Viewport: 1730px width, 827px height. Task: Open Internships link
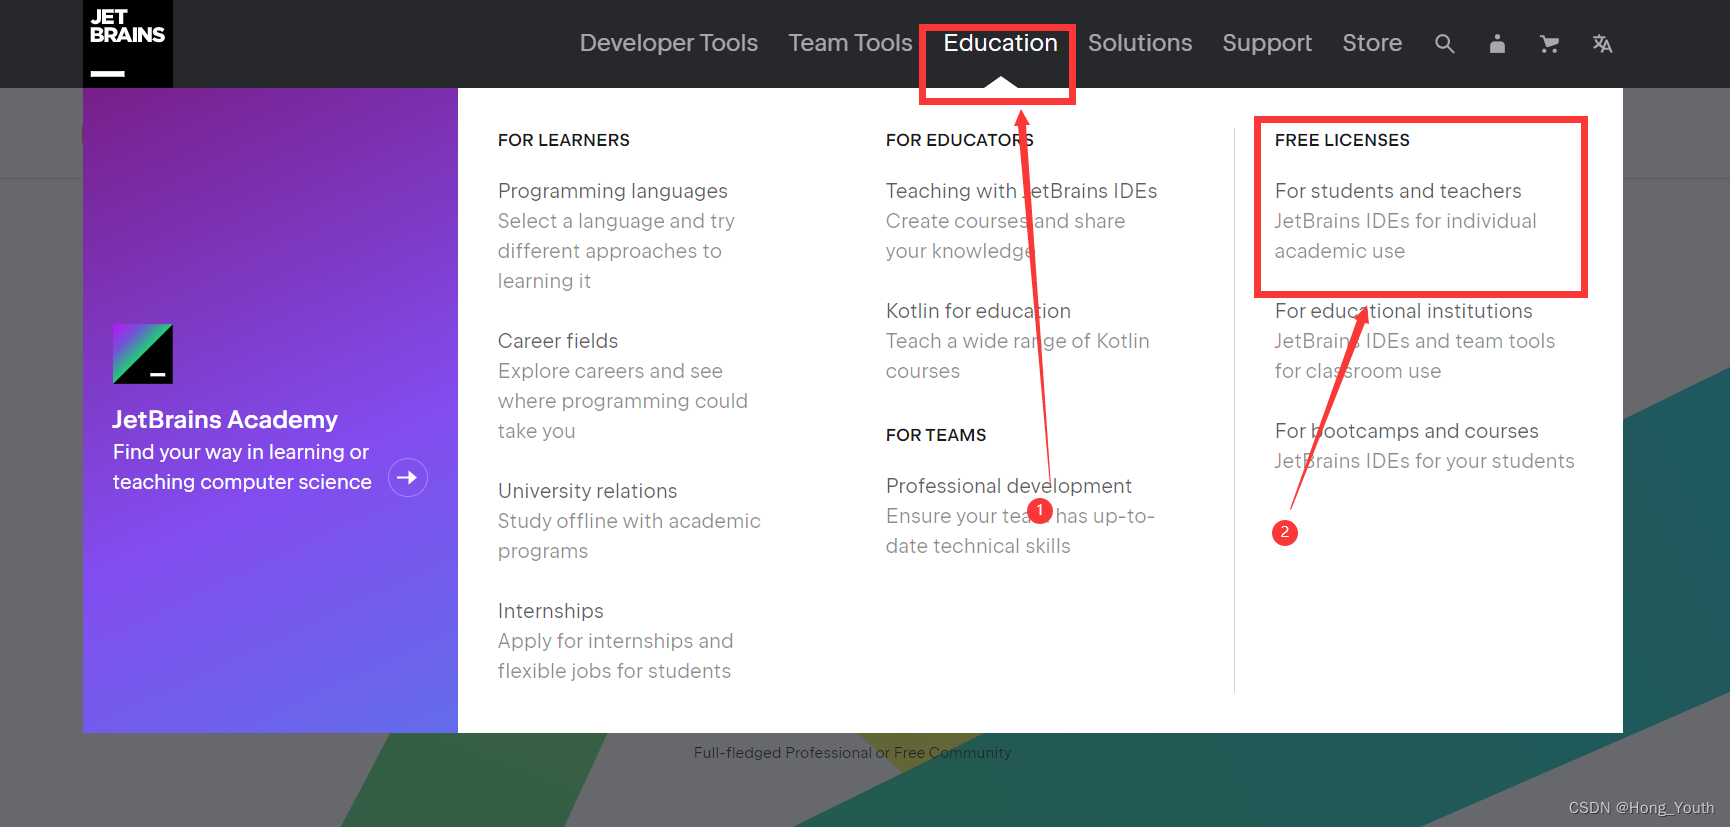pos(551,611)
